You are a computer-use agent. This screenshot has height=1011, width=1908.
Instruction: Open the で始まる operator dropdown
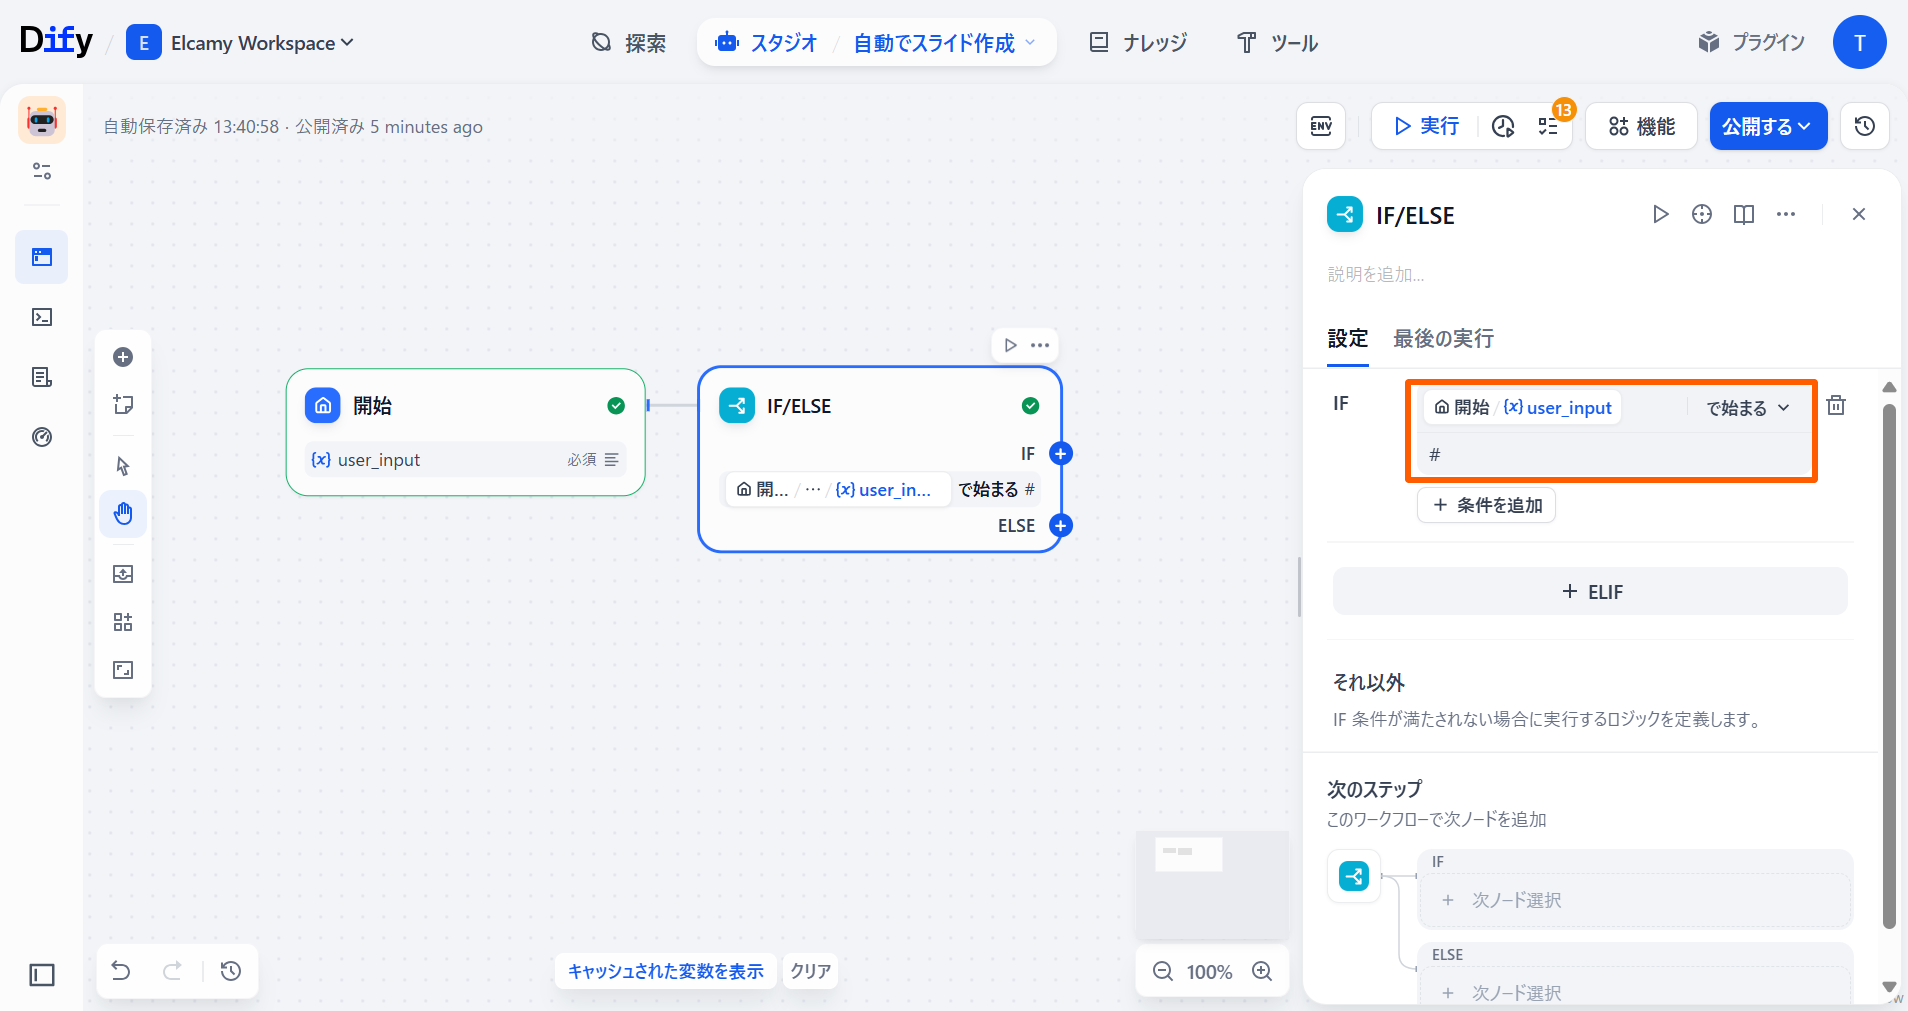[1746, 408]
